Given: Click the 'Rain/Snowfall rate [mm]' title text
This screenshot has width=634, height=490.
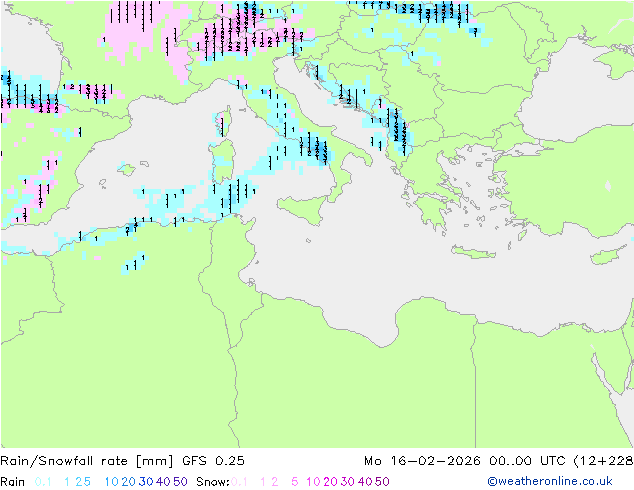Looking at the screenshot, I should pyautogui.click(x=87, y=461).
